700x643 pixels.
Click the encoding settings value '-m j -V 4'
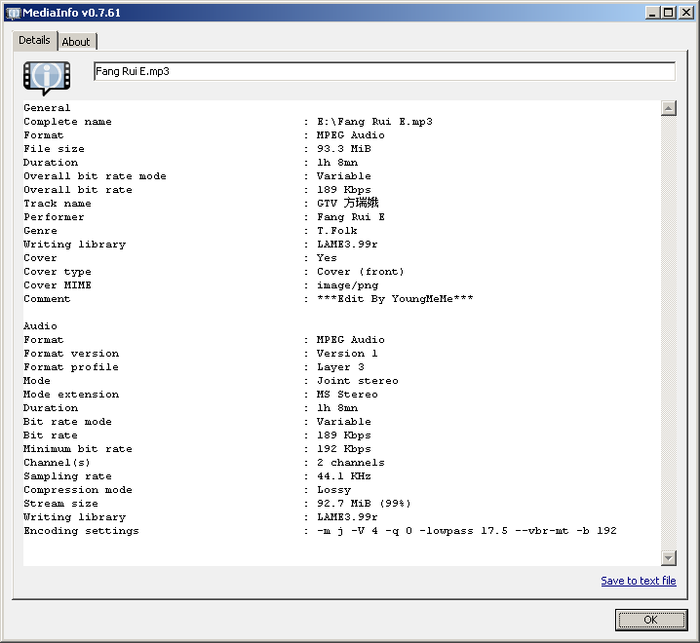(x=347, y=531)
